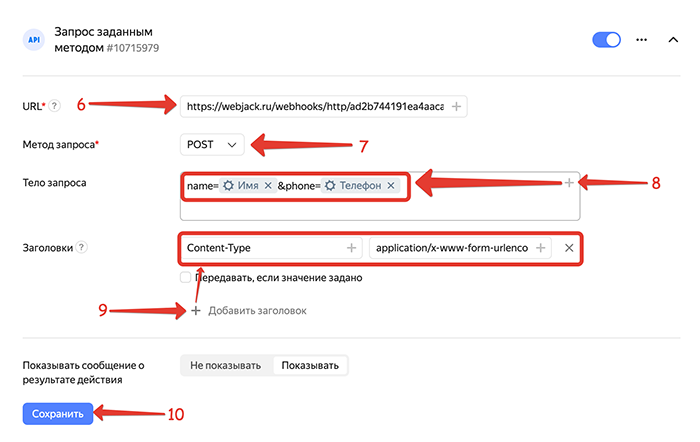Image resolution: width=700 pixels, height=442 pixels.
Task: Remove the Телефон variable from the body
Action: [391, 185]
